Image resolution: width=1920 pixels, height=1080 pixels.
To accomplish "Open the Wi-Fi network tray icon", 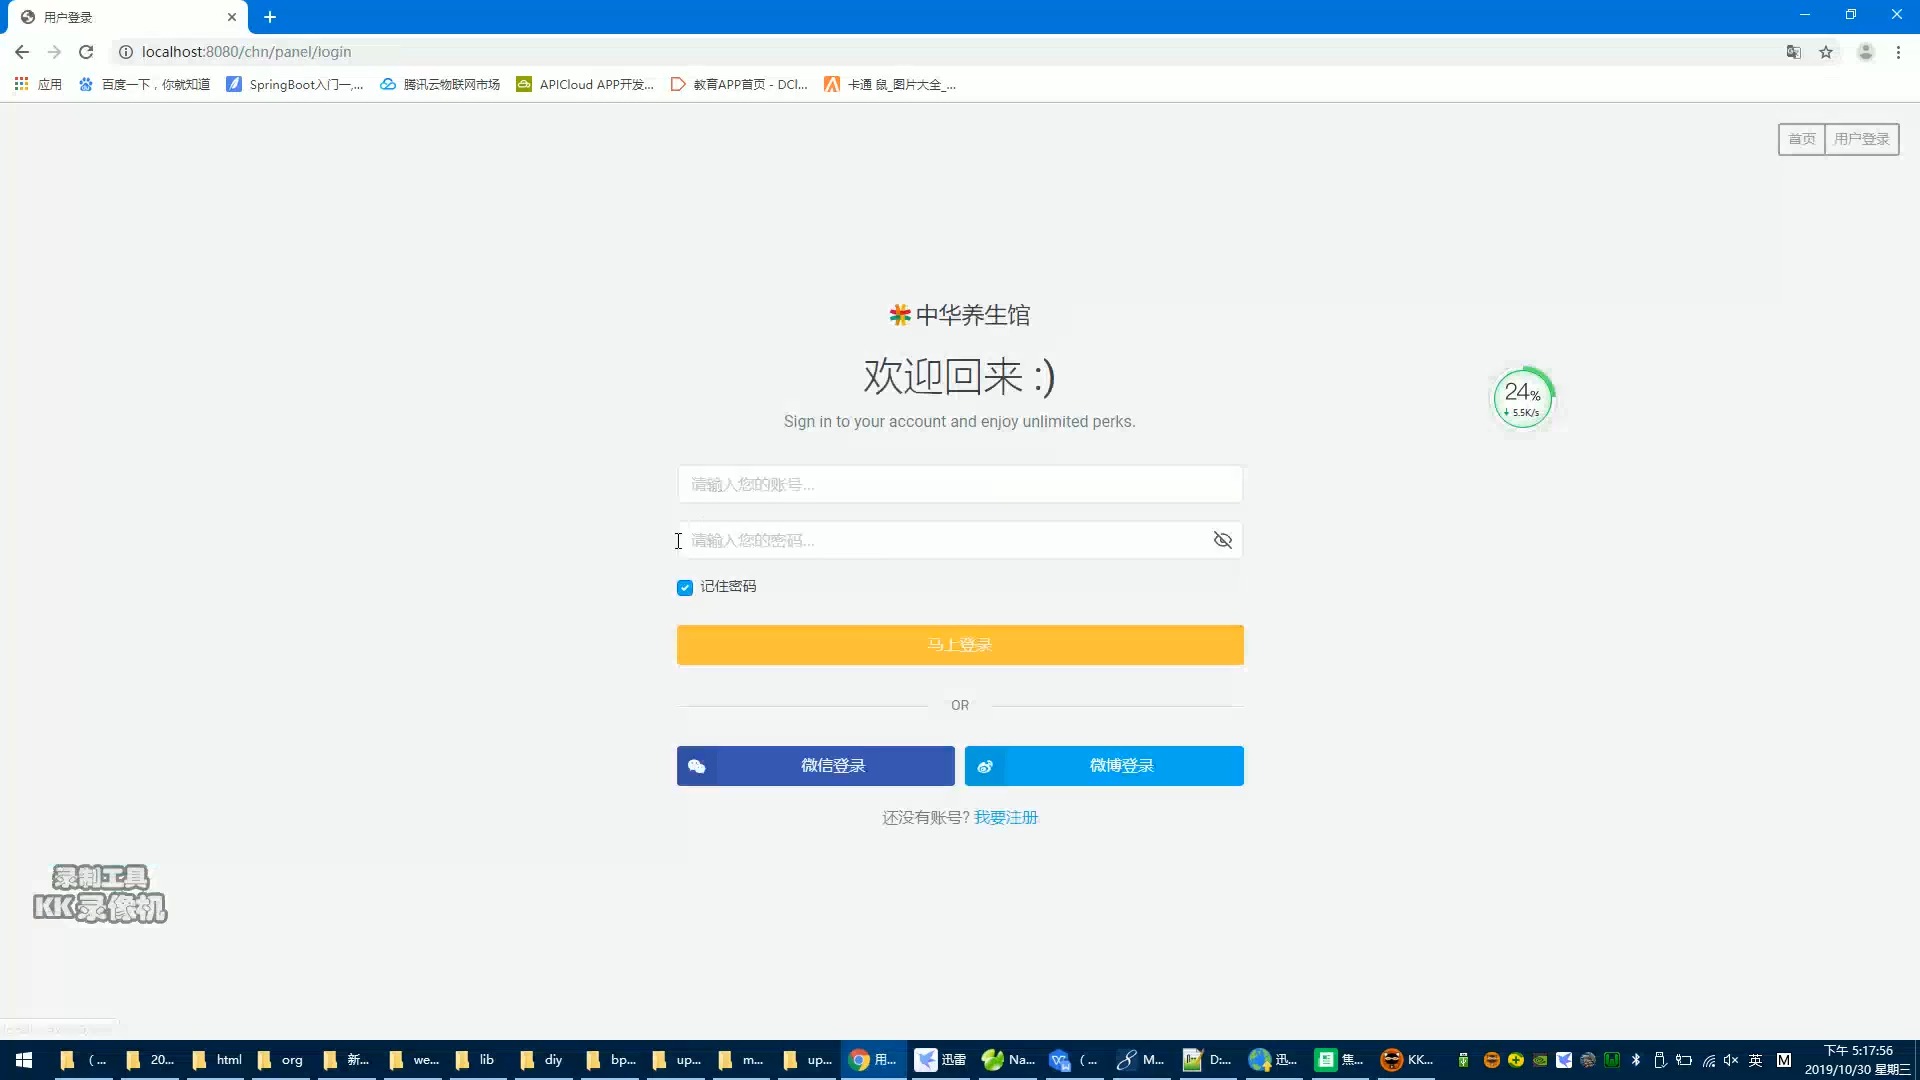I will 1708,1060.
